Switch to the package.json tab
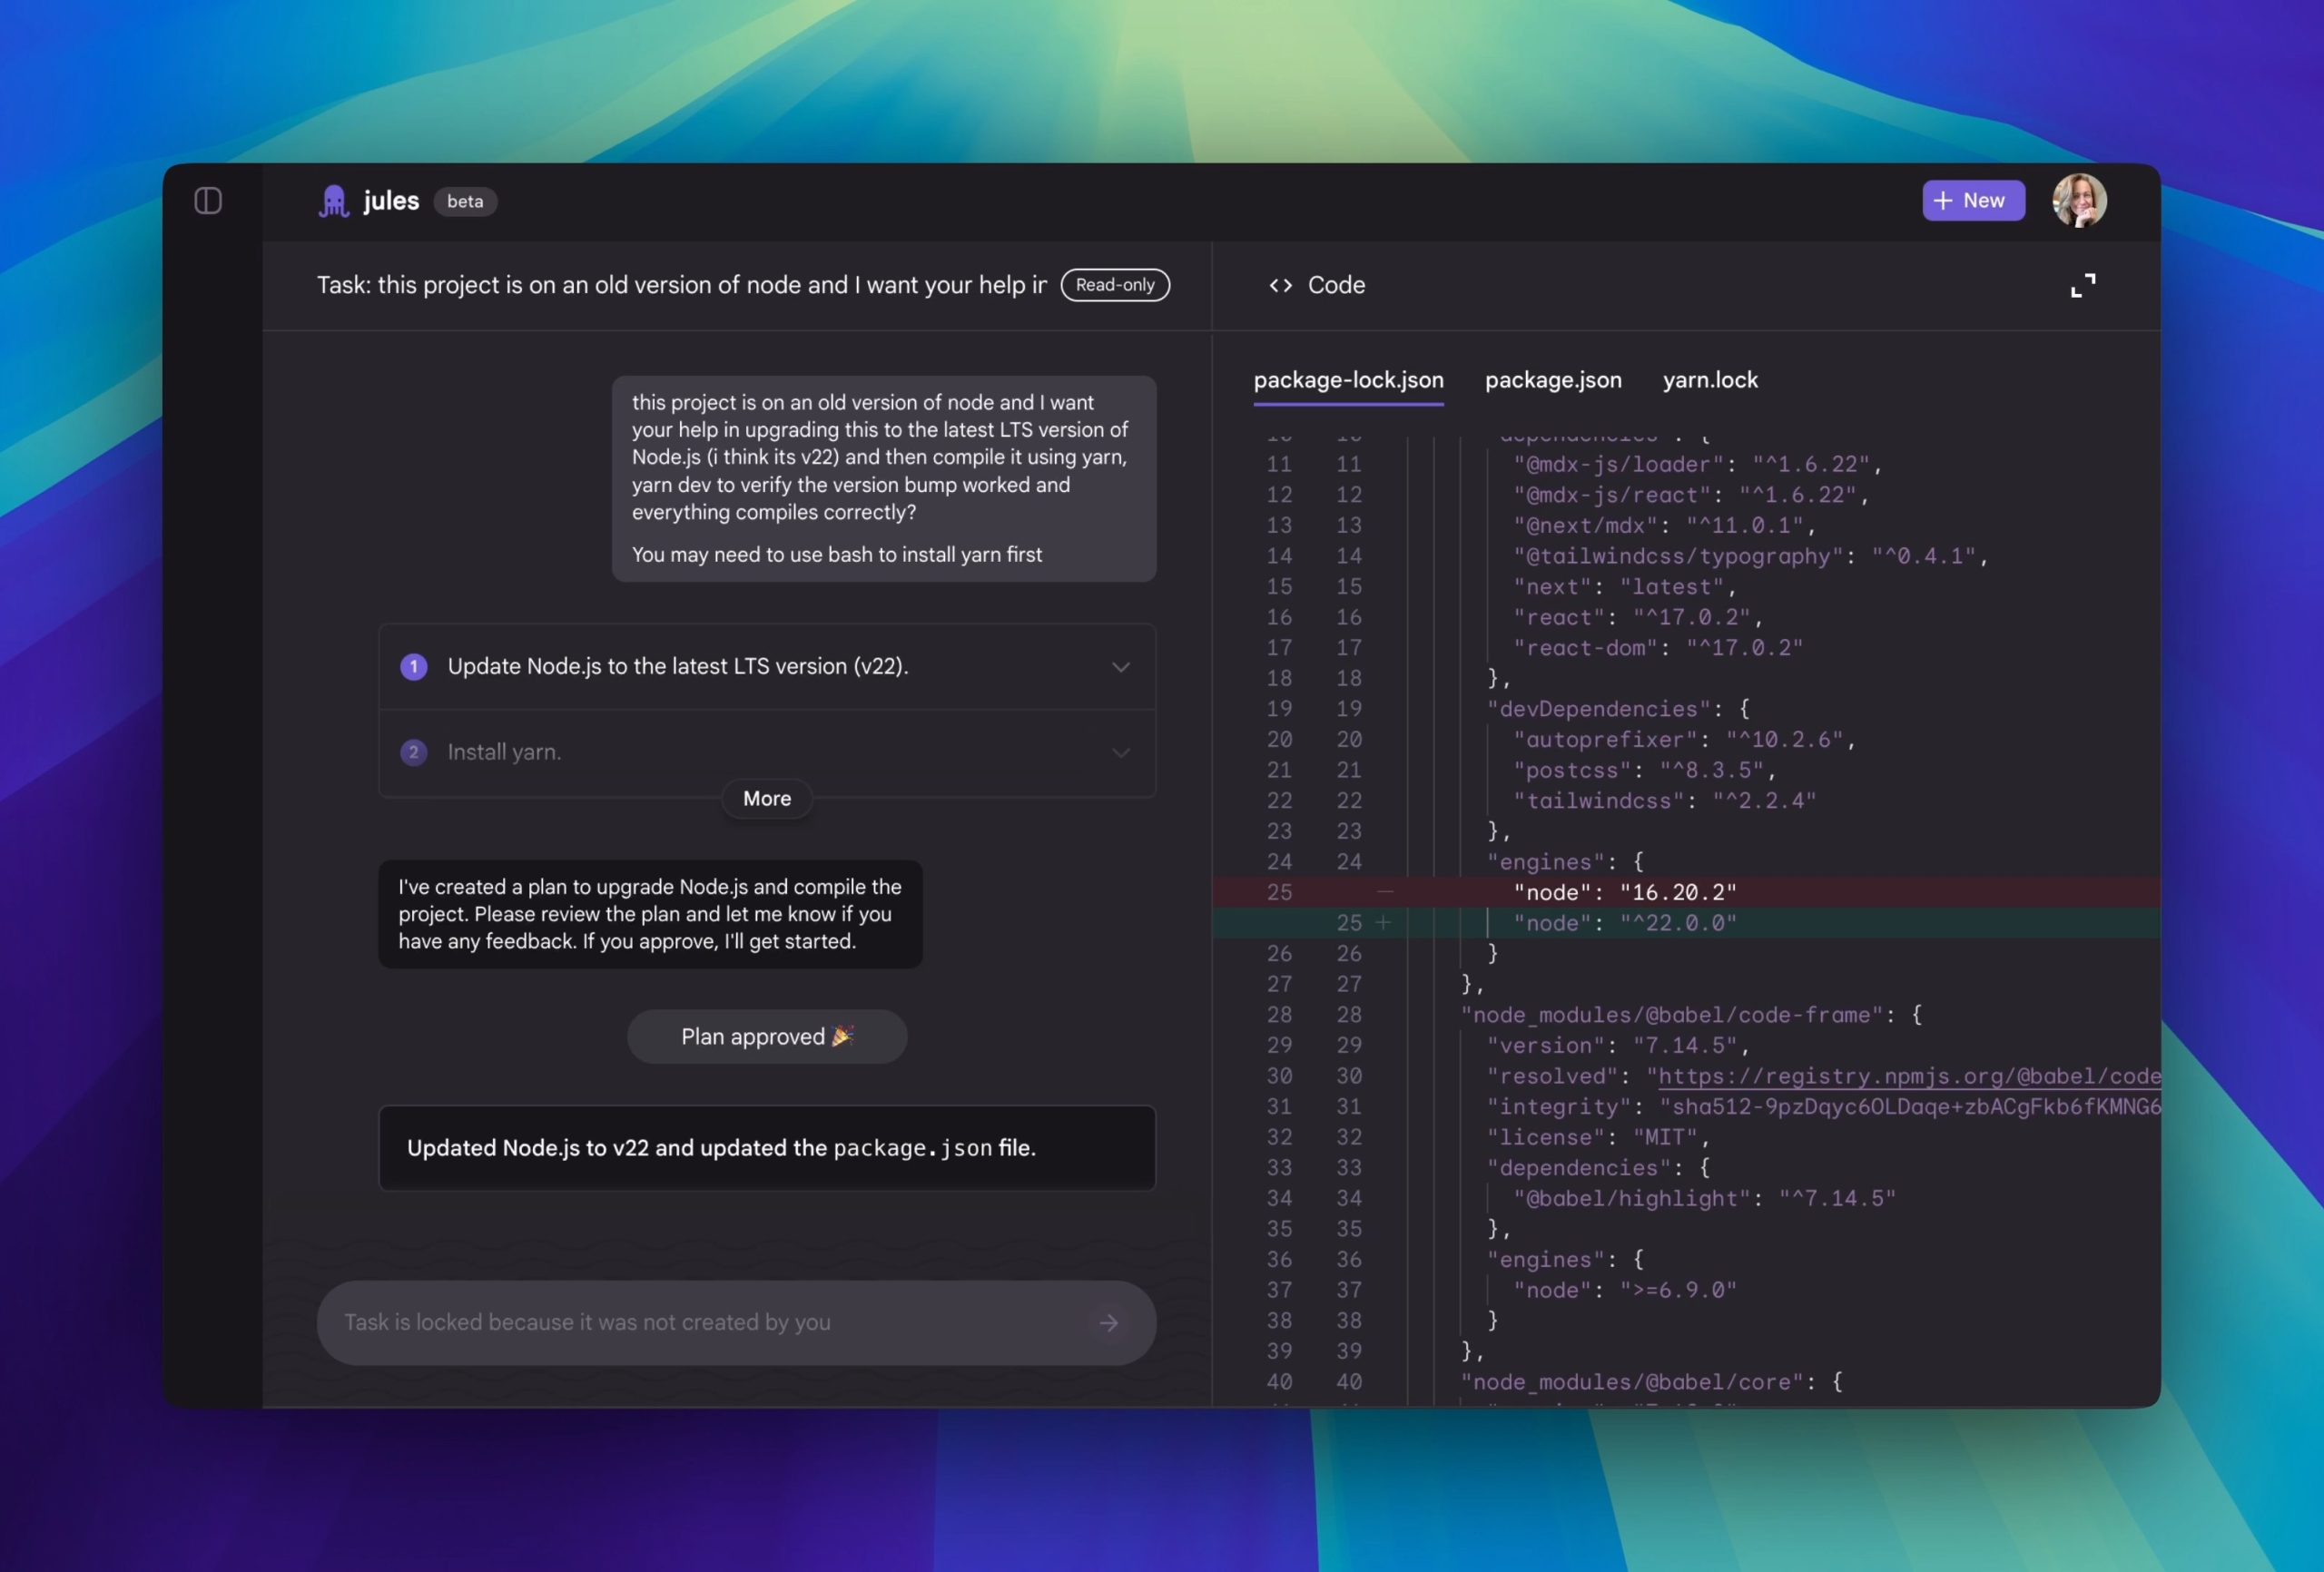Screen dimensions: 2324x1572 tap(1552, 380)
